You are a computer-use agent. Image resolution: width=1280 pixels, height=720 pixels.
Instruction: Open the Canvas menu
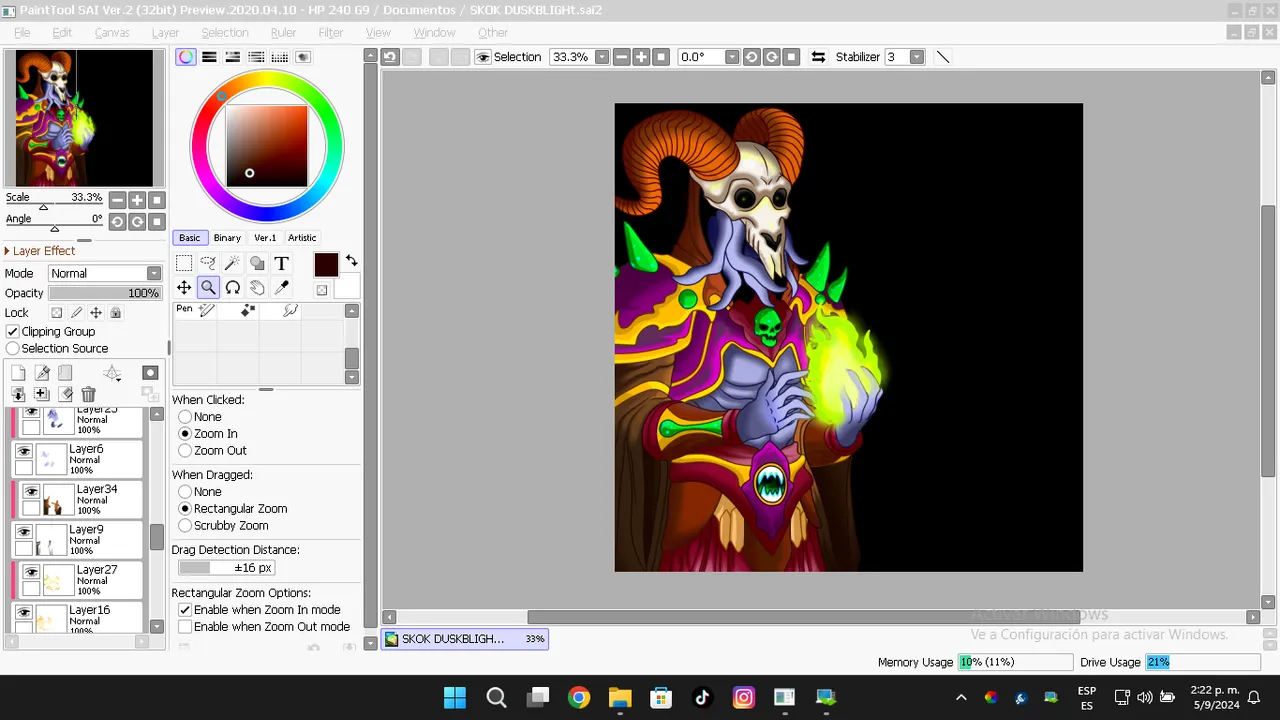coord(112,33)
